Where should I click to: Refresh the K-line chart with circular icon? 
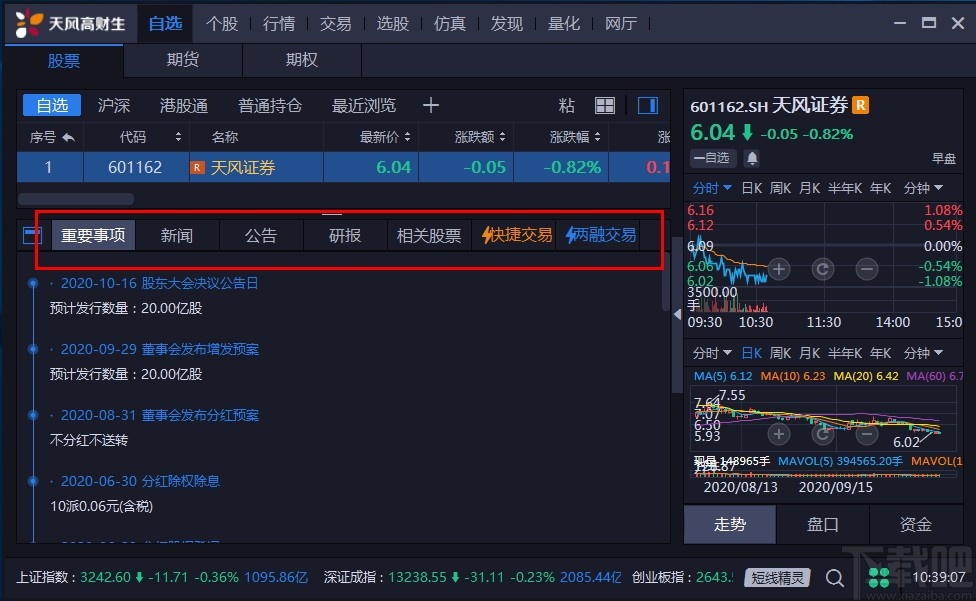coord(823,268)
